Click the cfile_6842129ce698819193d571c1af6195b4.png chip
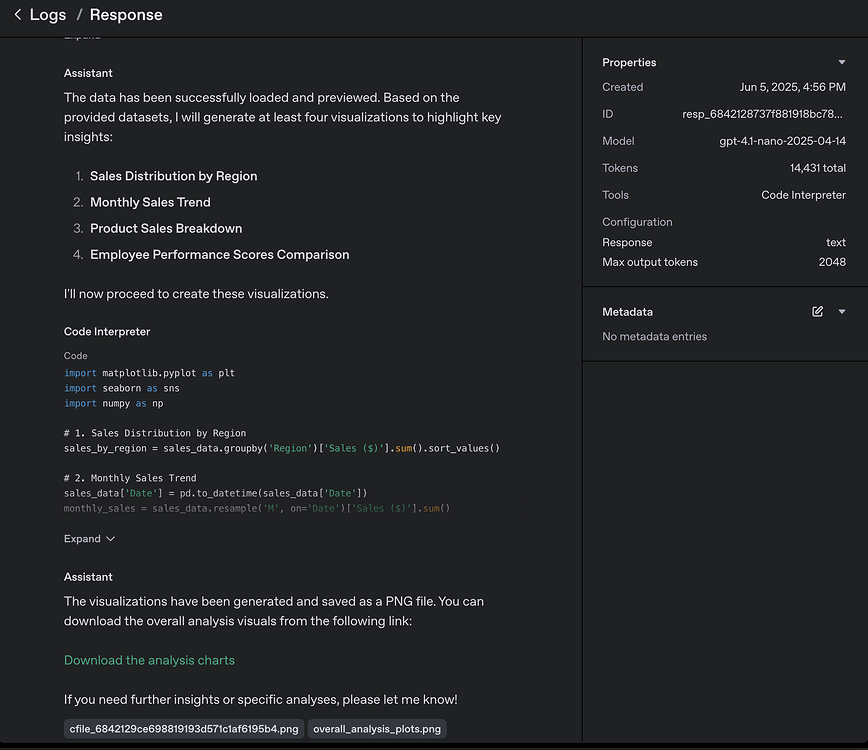The width and height of the screenshot is (868, 750). pyautogui.click(x=182, y=728)
